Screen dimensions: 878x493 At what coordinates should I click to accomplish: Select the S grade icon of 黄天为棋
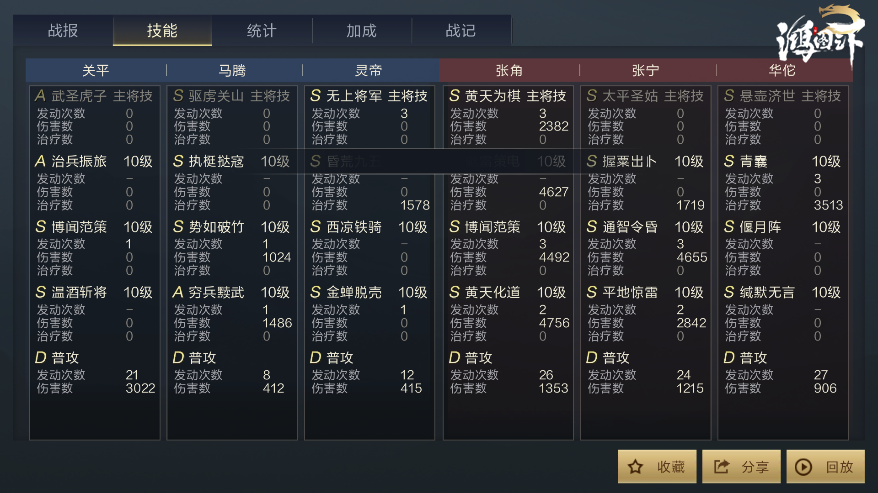[454, 96]
